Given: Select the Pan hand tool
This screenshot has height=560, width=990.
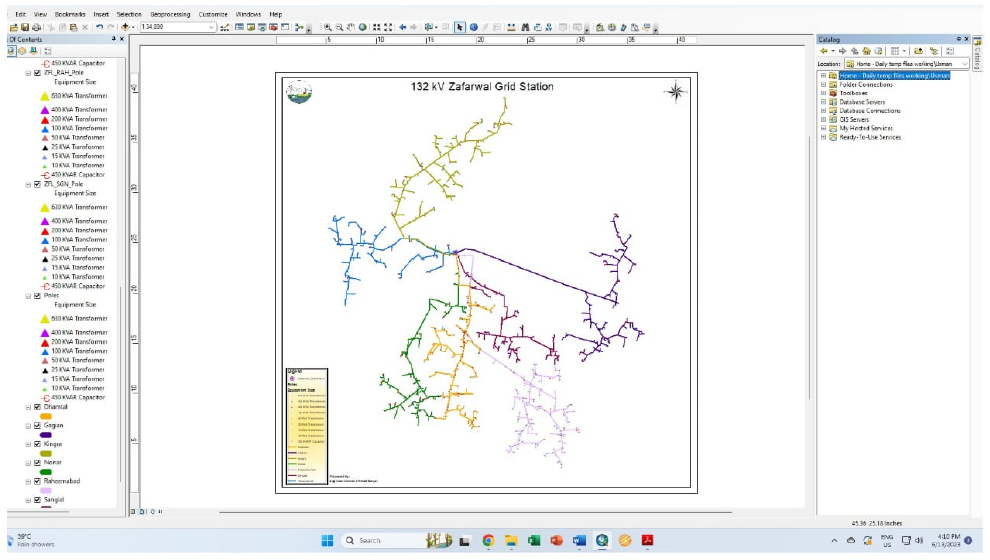Looking at the screenshot, I should point(350,27).
